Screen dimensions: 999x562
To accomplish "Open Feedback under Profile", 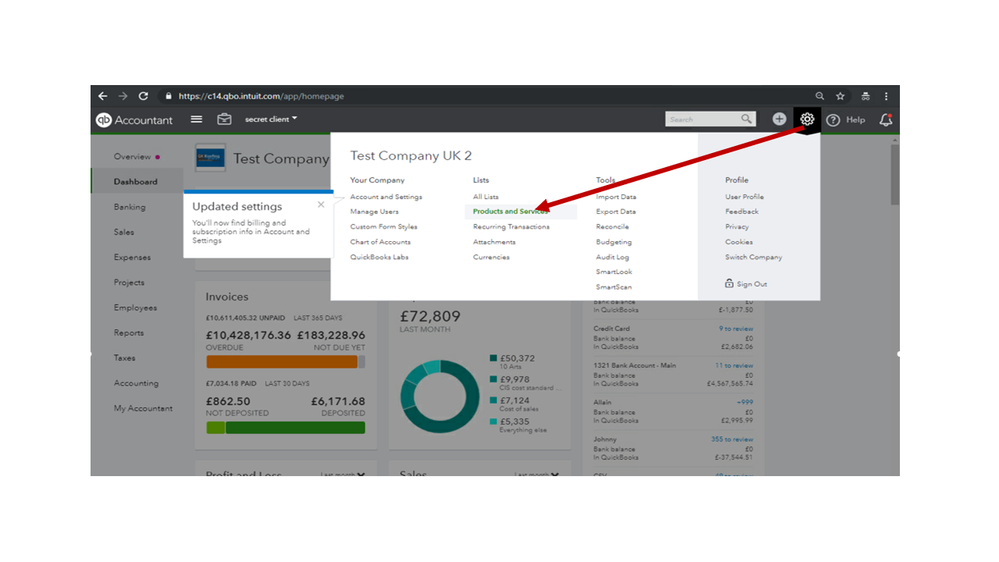I will [742, 212].
